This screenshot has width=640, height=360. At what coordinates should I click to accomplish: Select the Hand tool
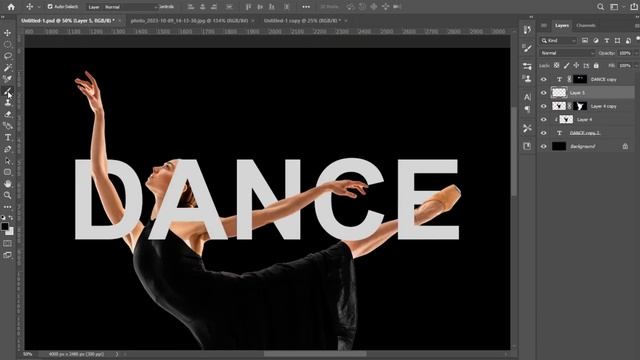coord(7,184)
